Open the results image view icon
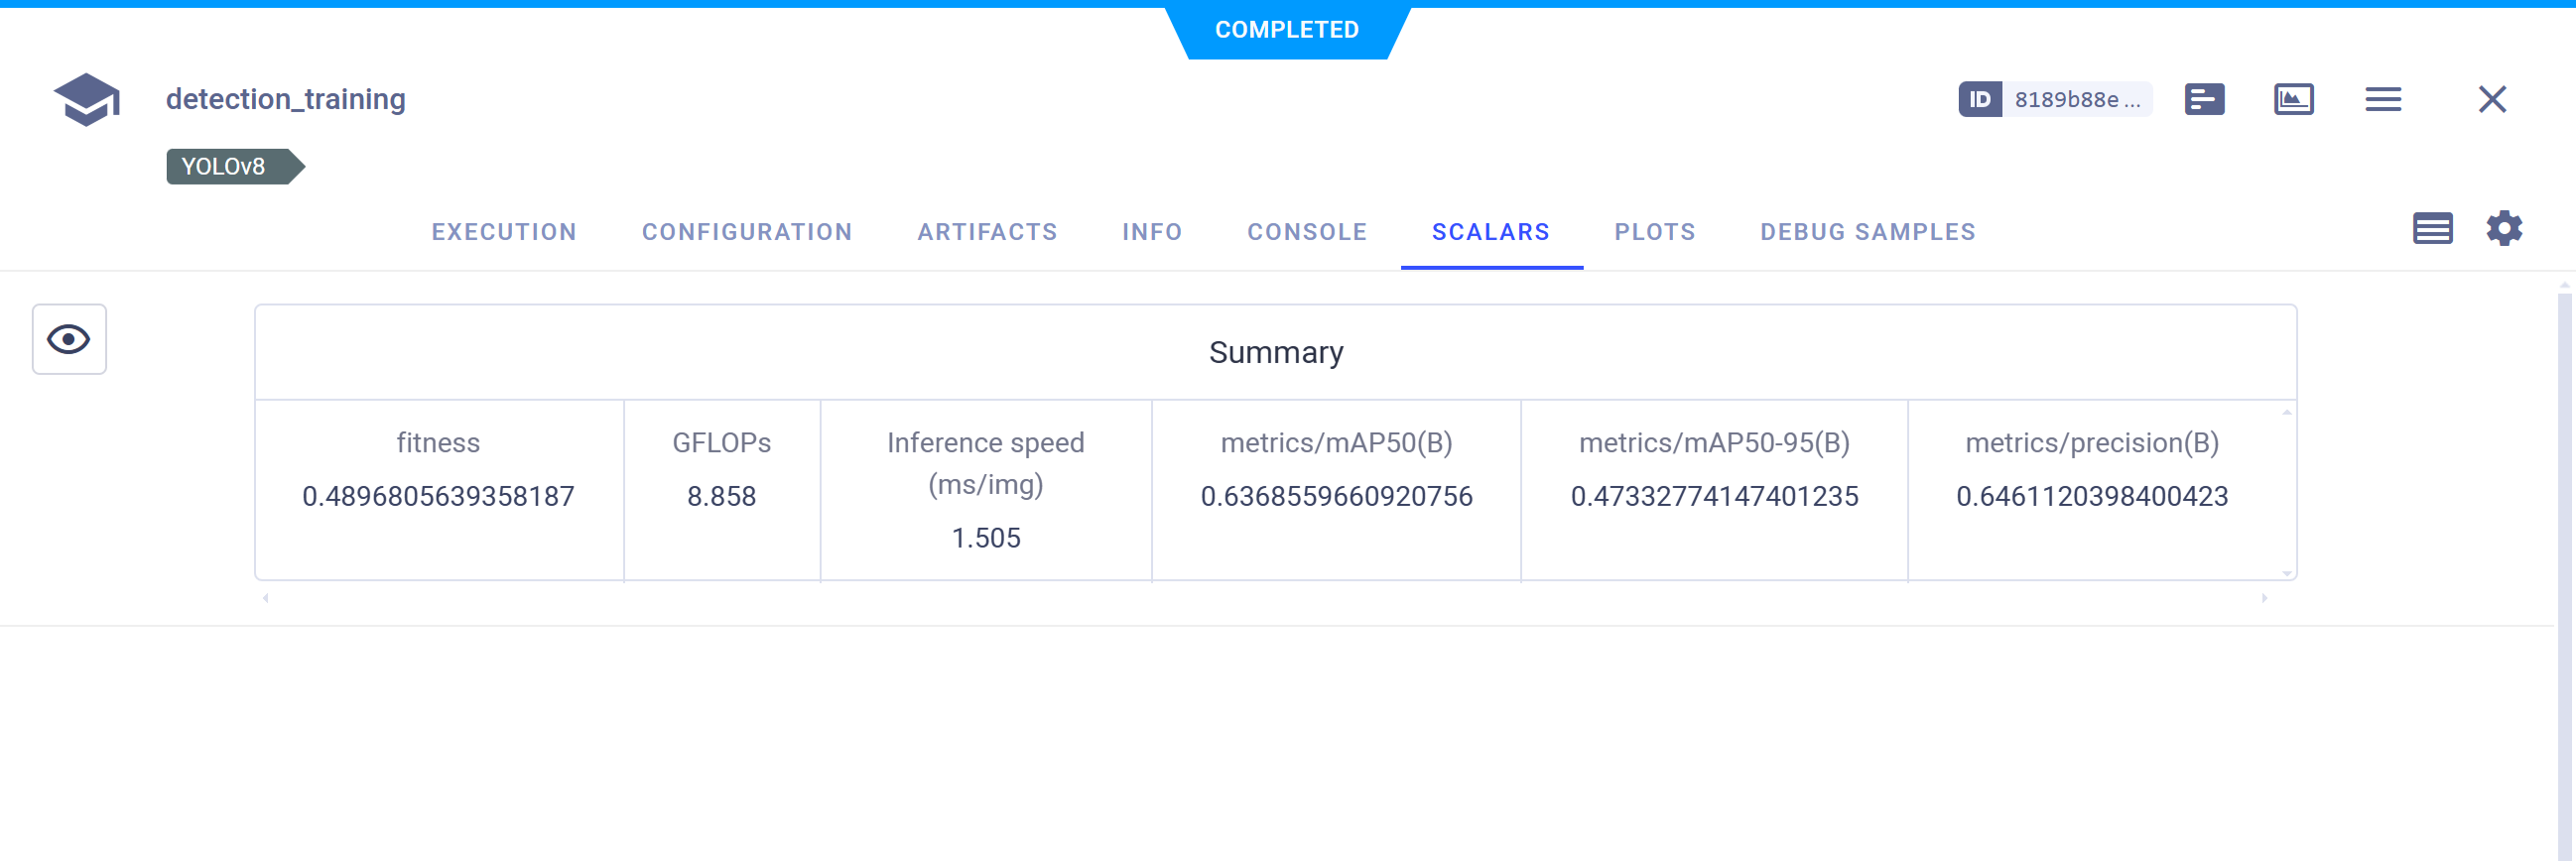This screenshot has height=861, width=2576. tap(2293, 99)
